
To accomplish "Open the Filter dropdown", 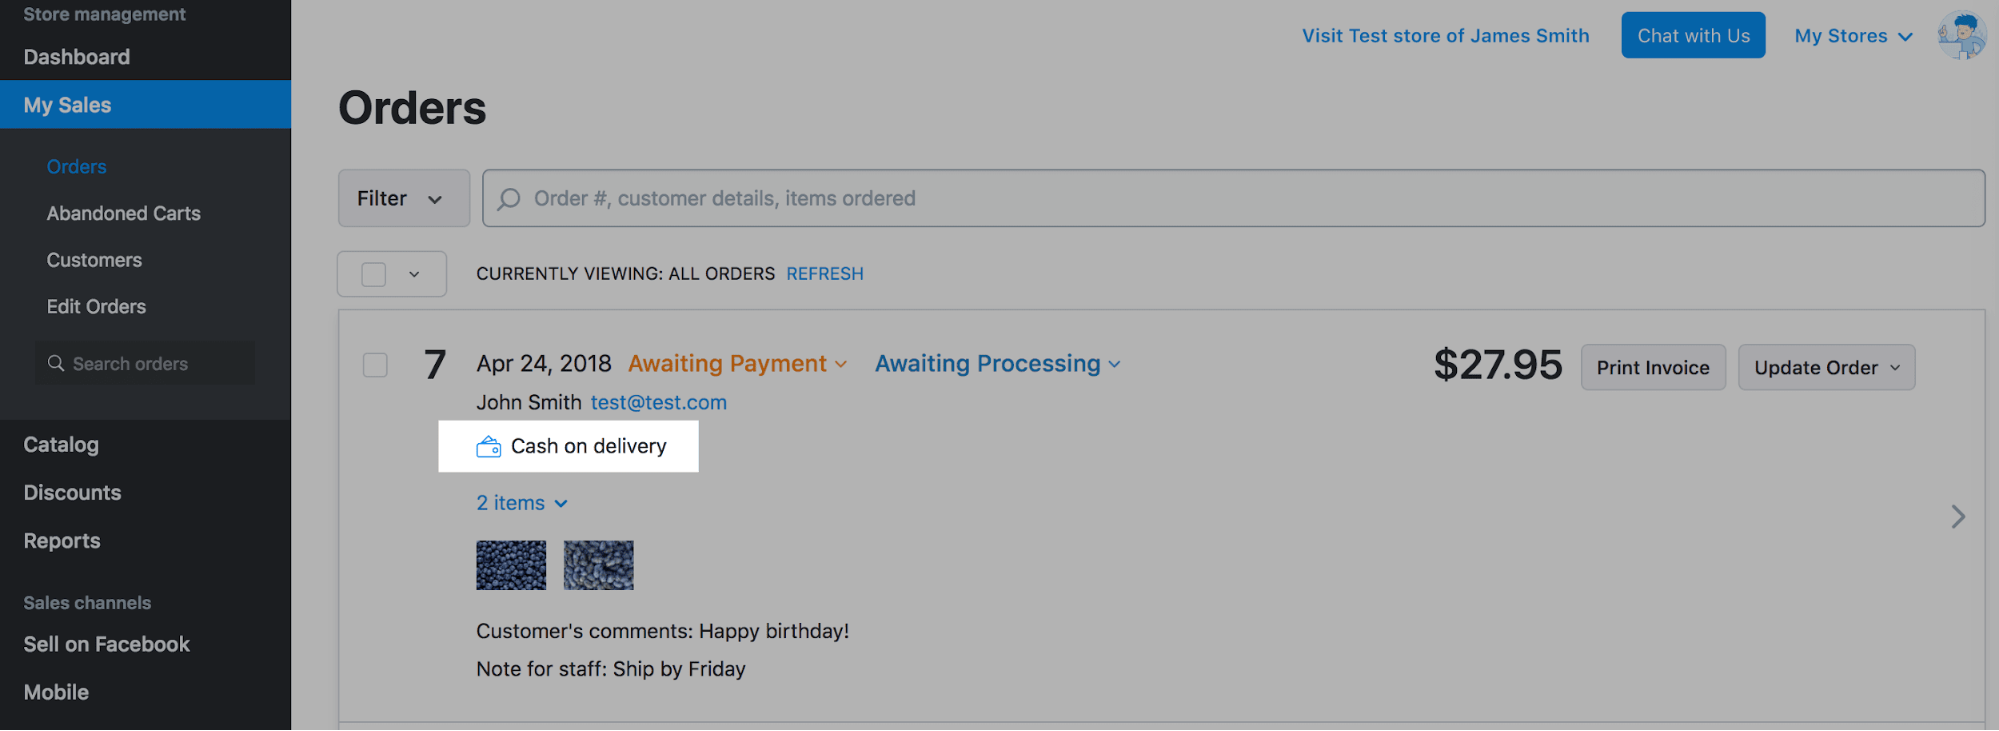I will click(403, 198).
